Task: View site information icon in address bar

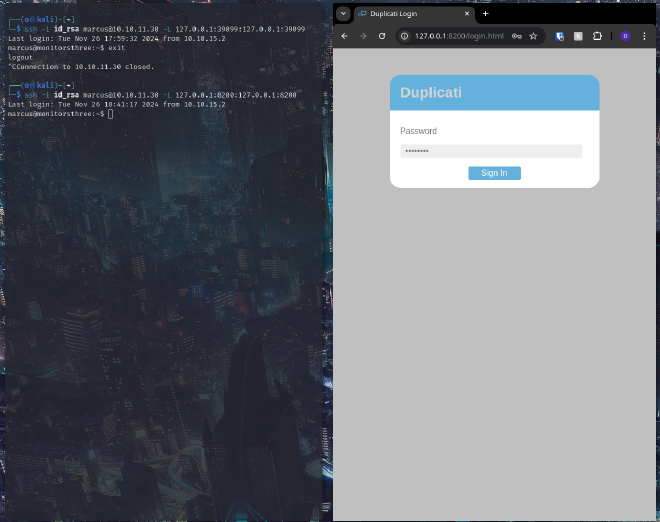Action: 405,36
